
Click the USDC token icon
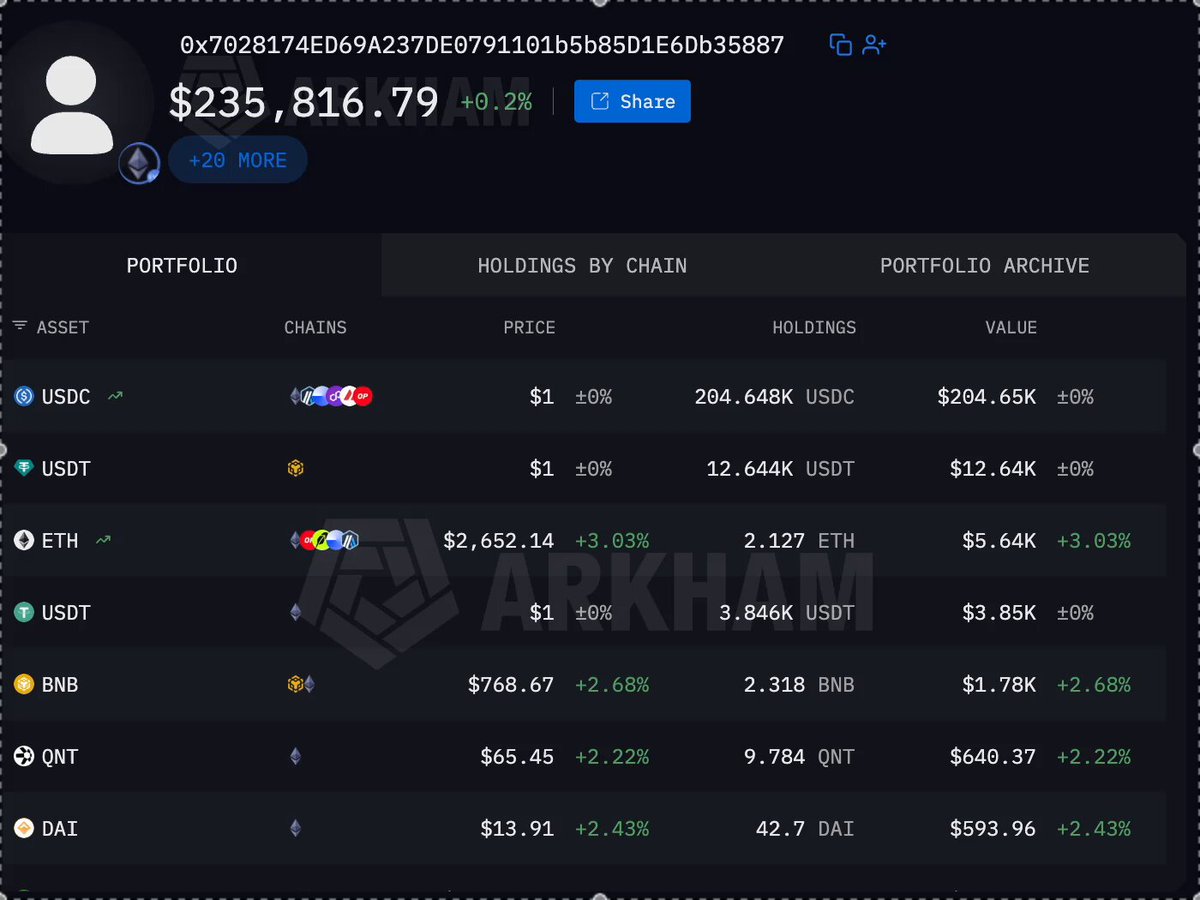pyautogui.click(x=24, y=397)
